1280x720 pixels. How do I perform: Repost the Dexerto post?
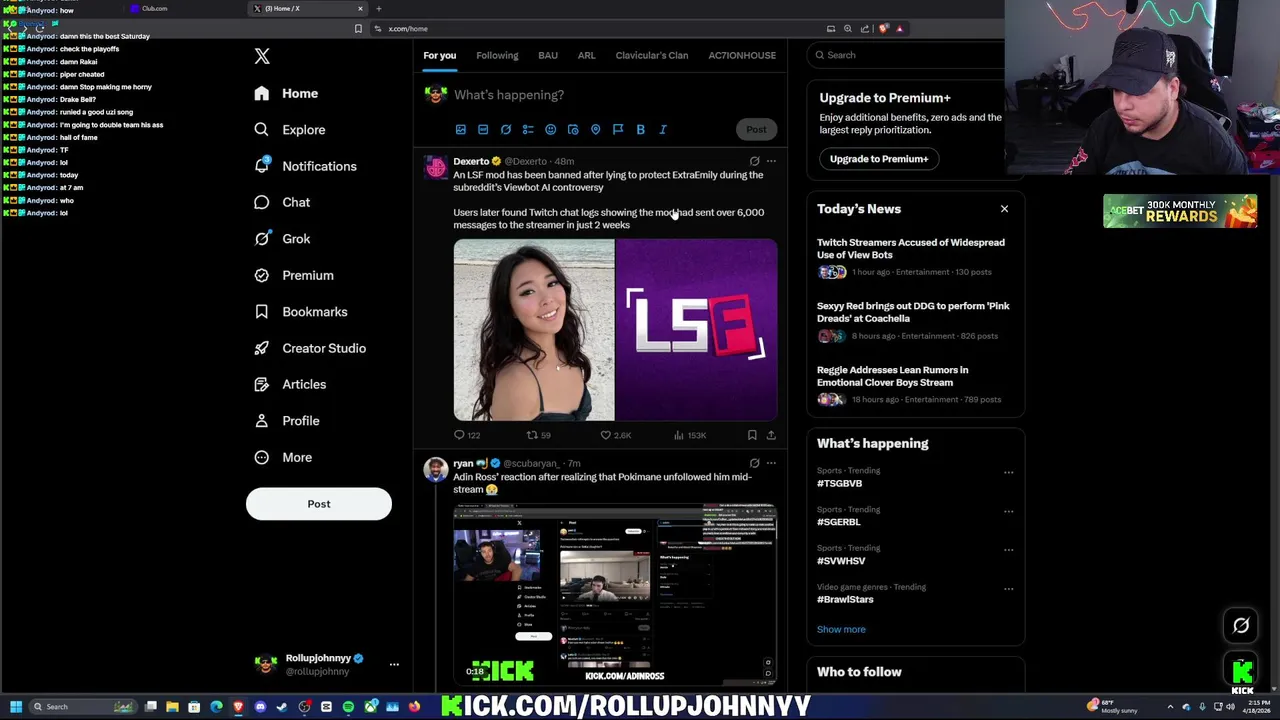pyautogui.click(x=539, y=435)
